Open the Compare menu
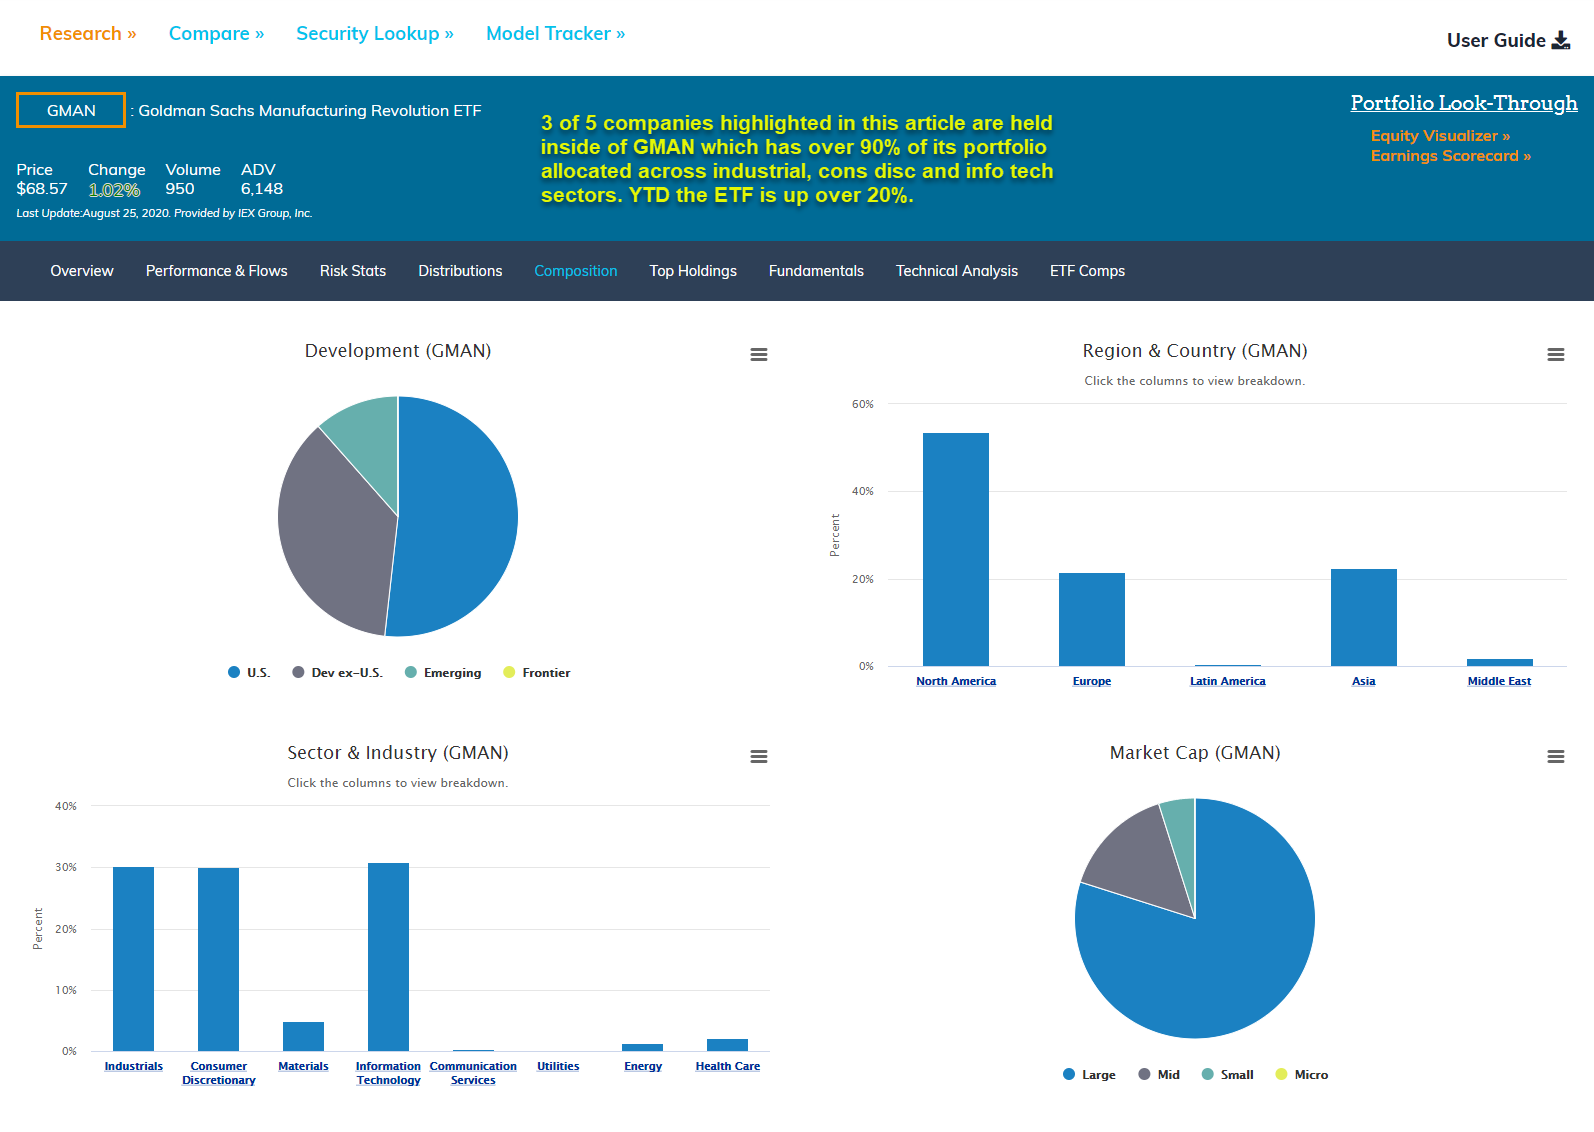Image resolution: width=1594 pixels, height=1132 pixels. tap(217, 33)
